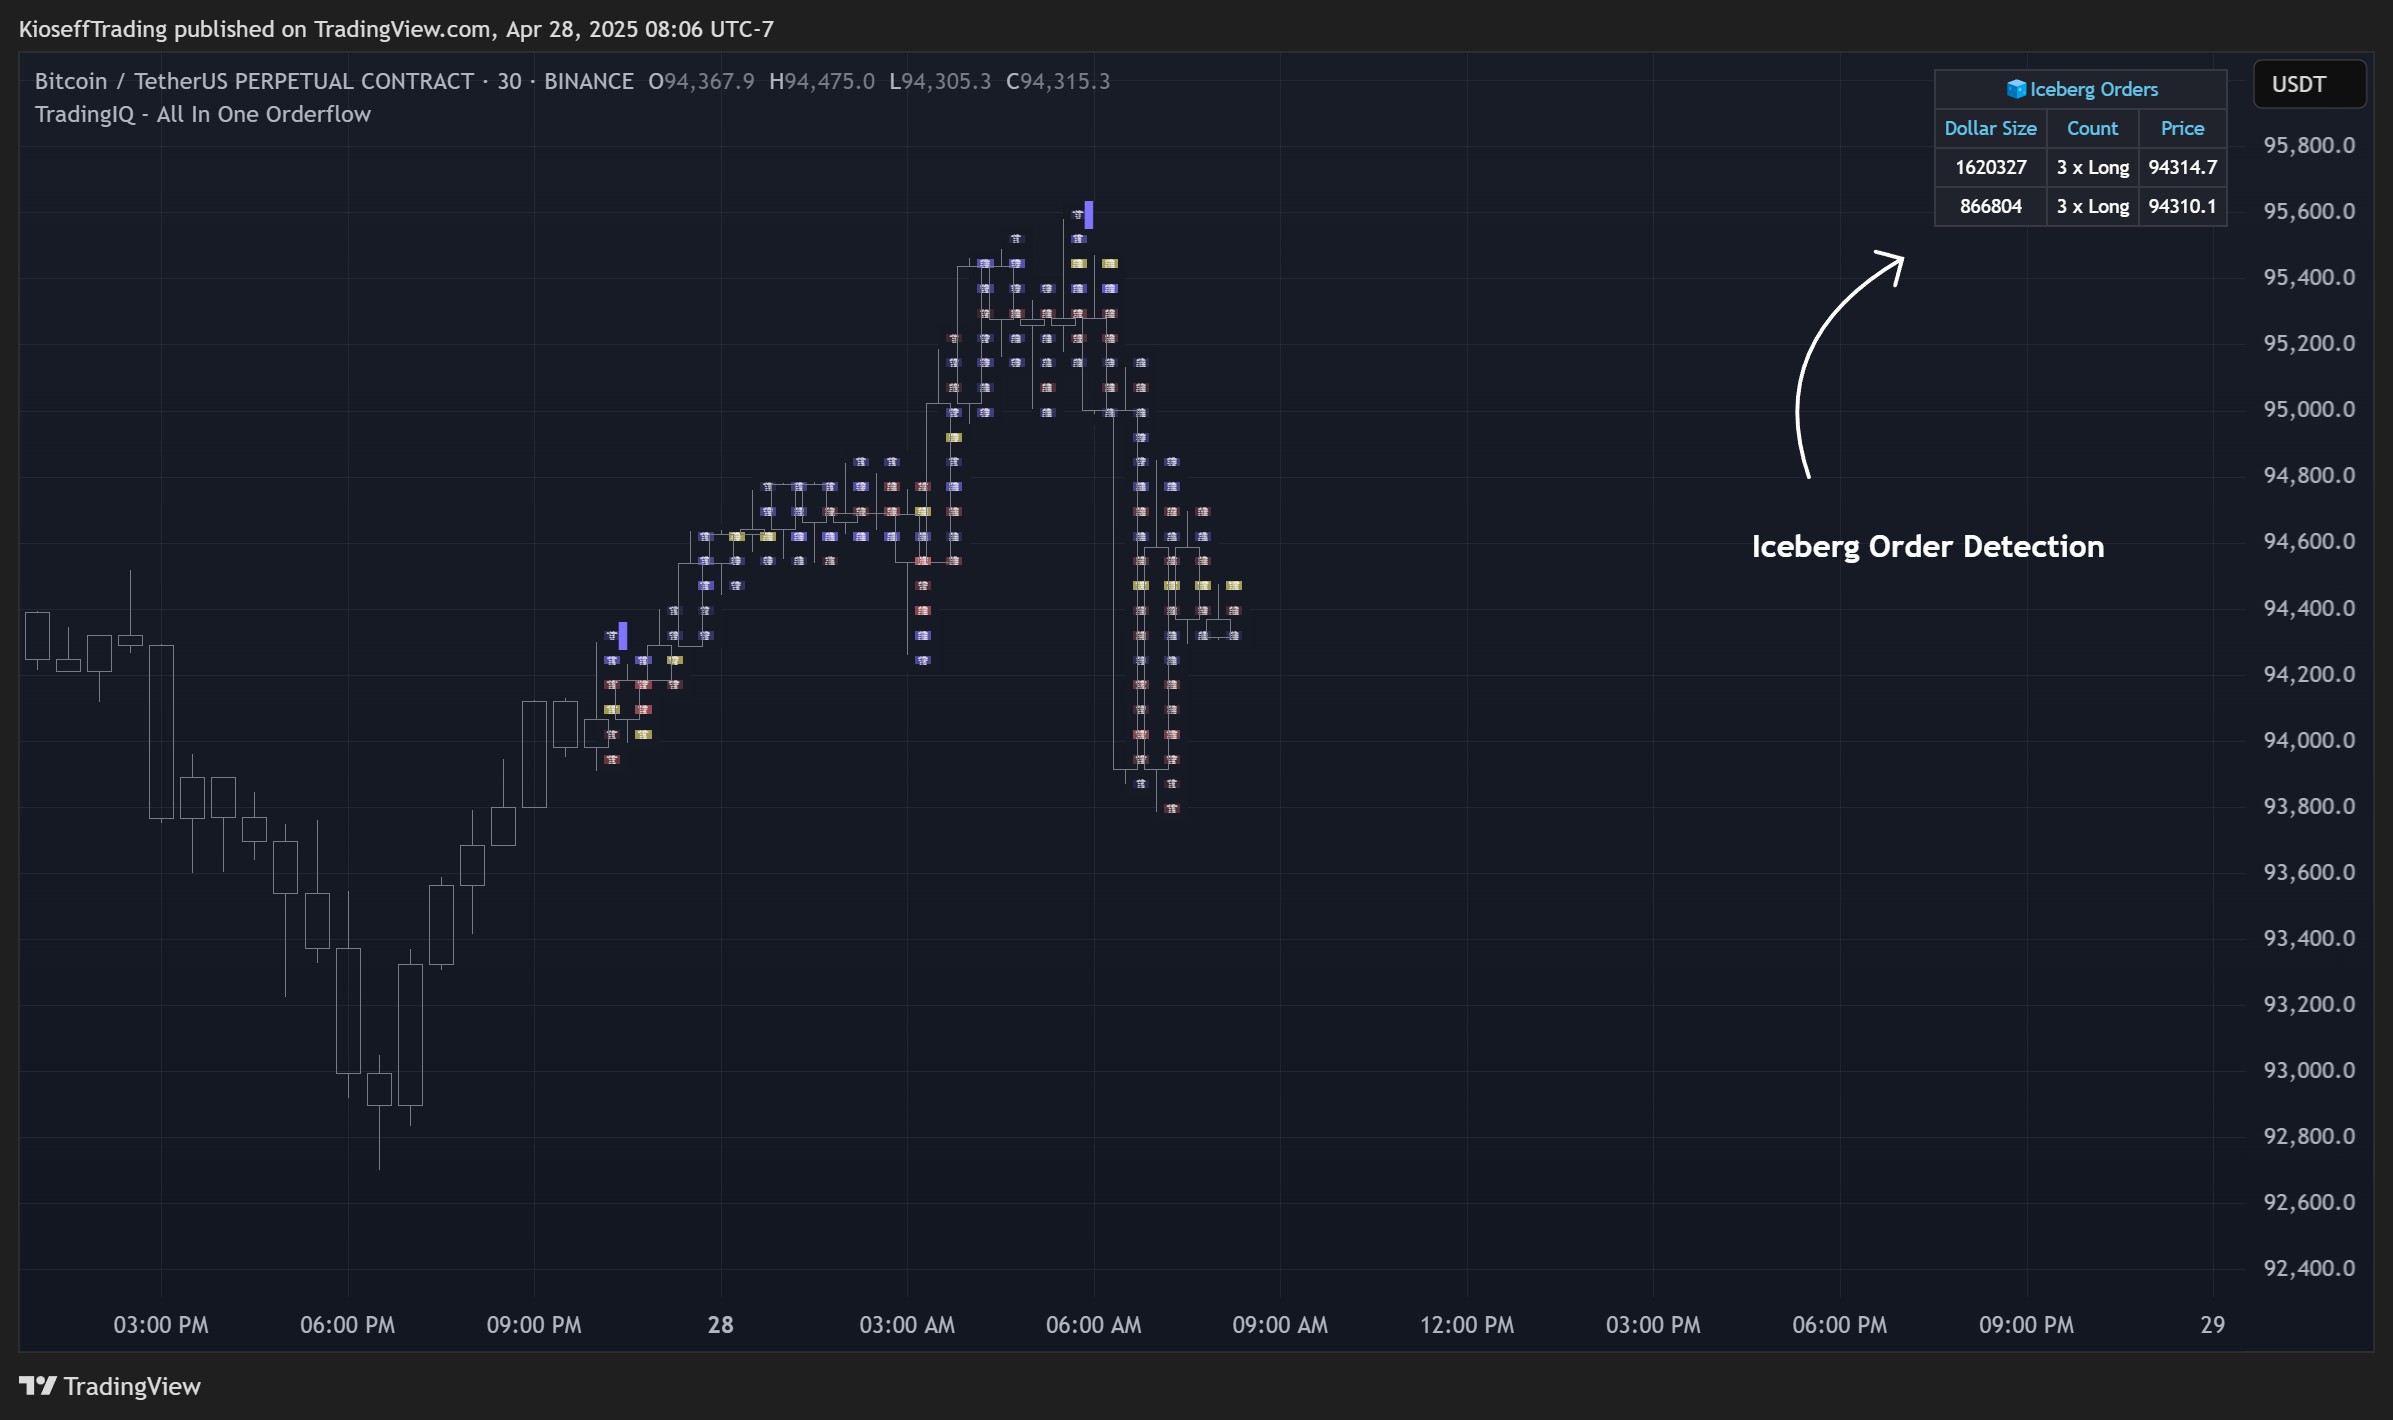Click the Count column header
The width and height of the screenshot is (2393, 1420).
(2092, 128)
